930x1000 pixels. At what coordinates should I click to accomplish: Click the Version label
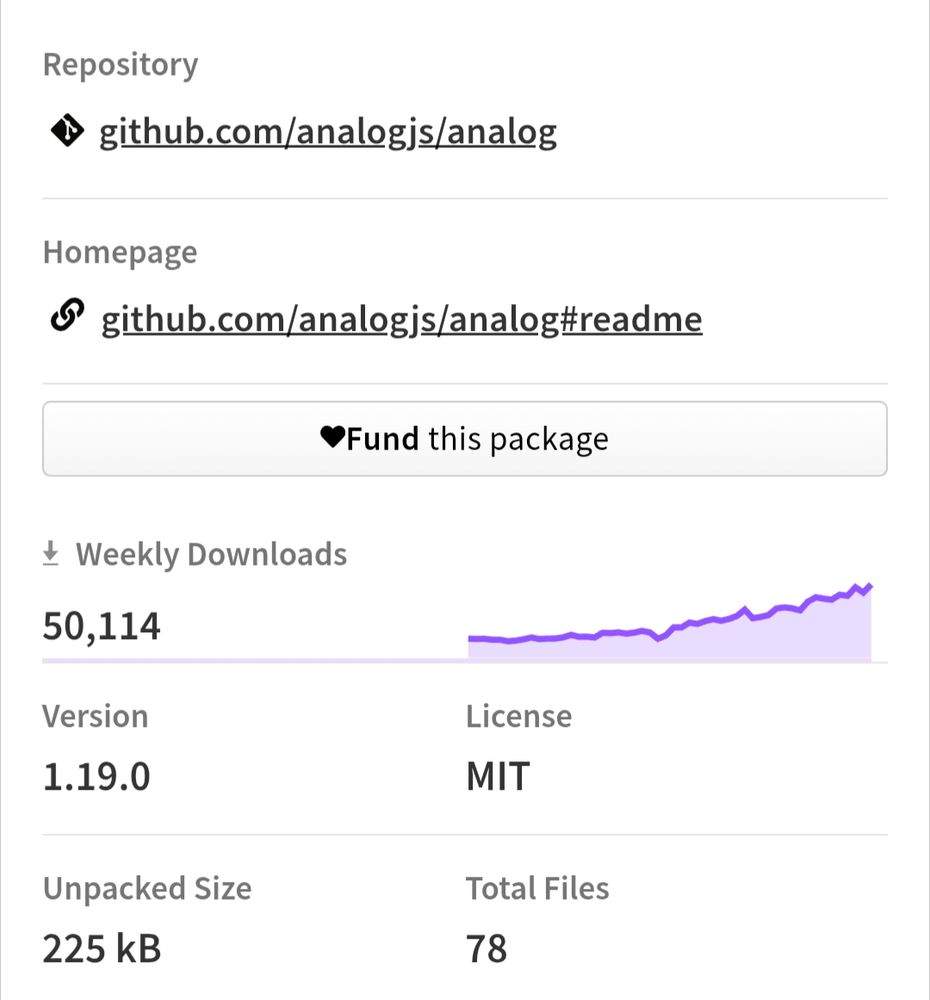[x=95, y=716]
